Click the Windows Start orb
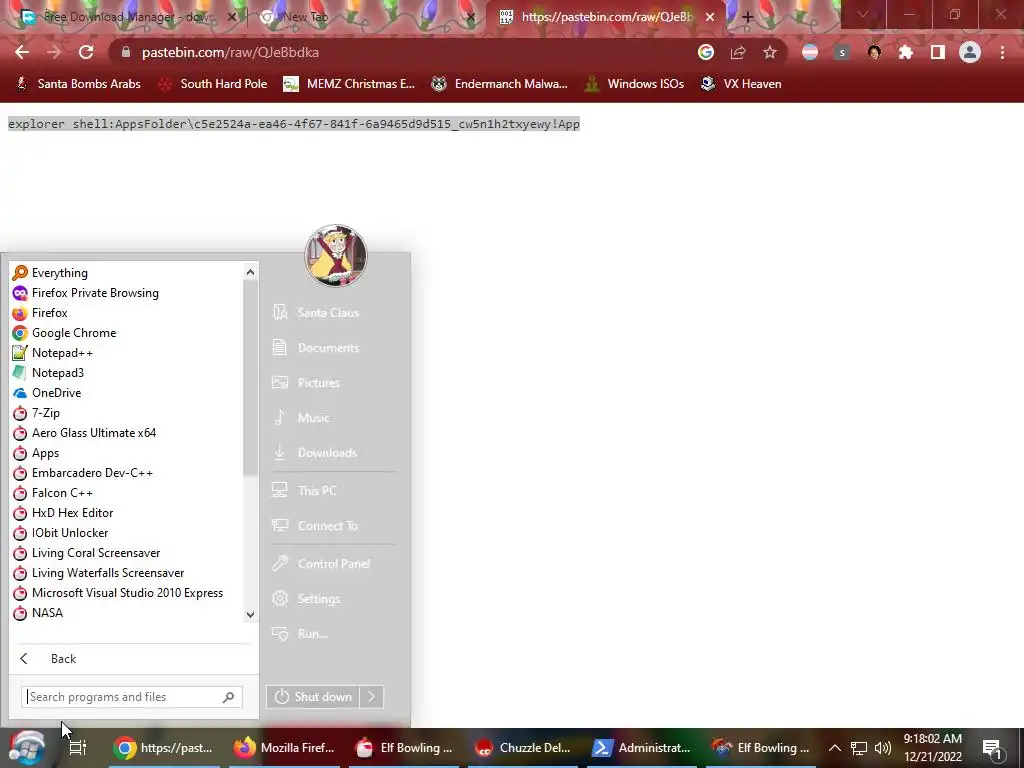The image size is (1024, 768). pyautogui.click(x=26, y=748)
